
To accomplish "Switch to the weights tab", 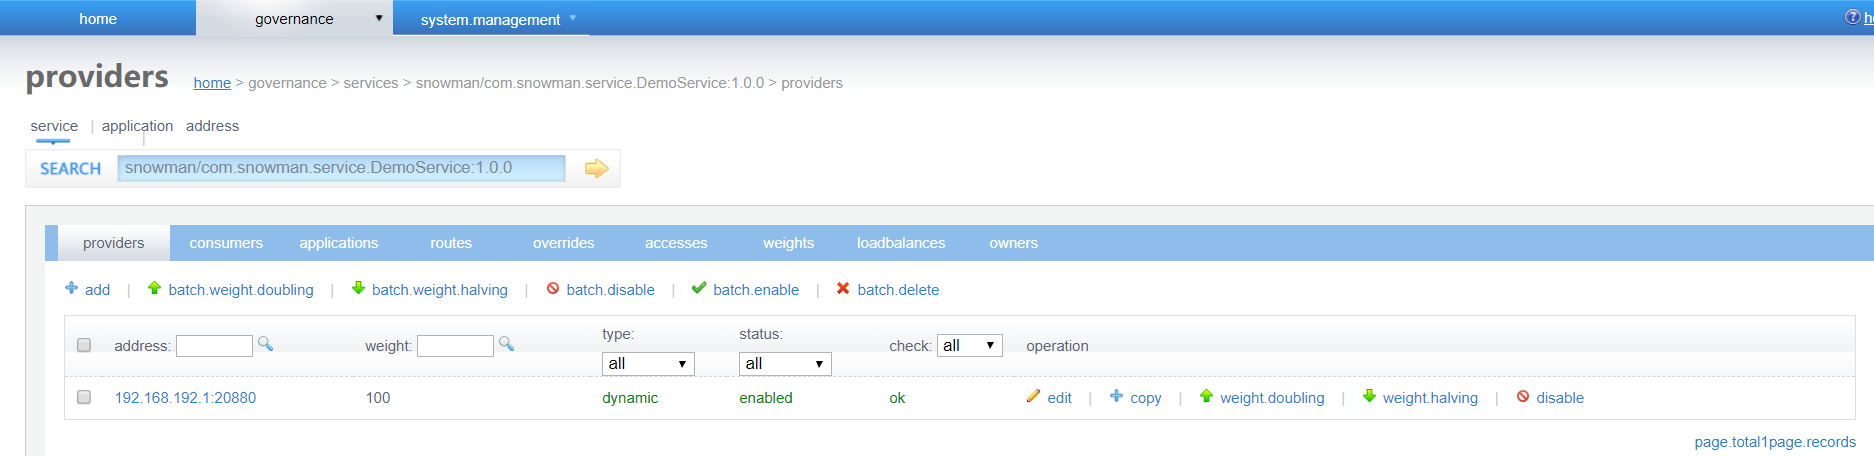I will (789, 243).
